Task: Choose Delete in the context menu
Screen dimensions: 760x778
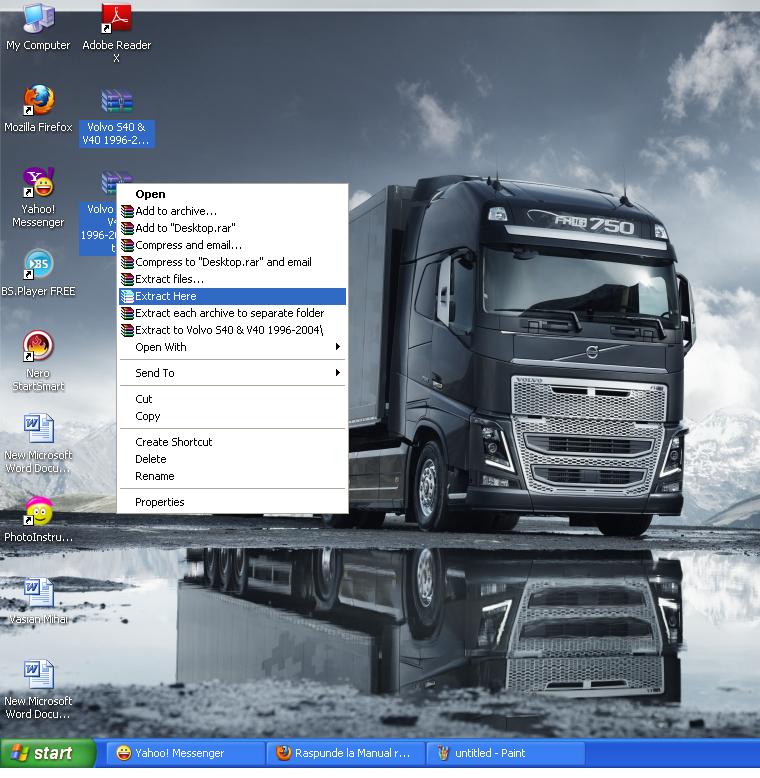Action: (232, 459)
